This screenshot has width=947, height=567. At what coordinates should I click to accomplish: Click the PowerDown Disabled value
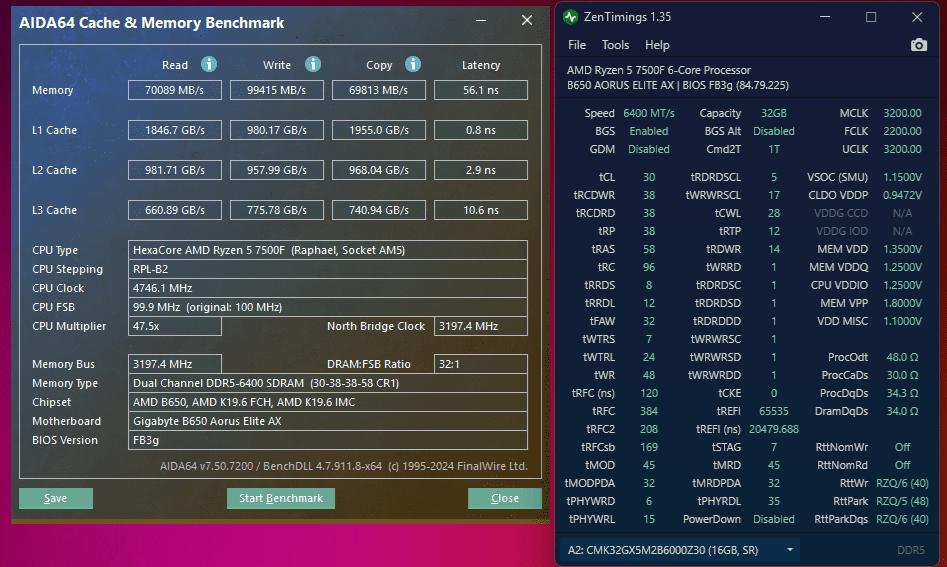pyautogui.click(x=774, y=519)
